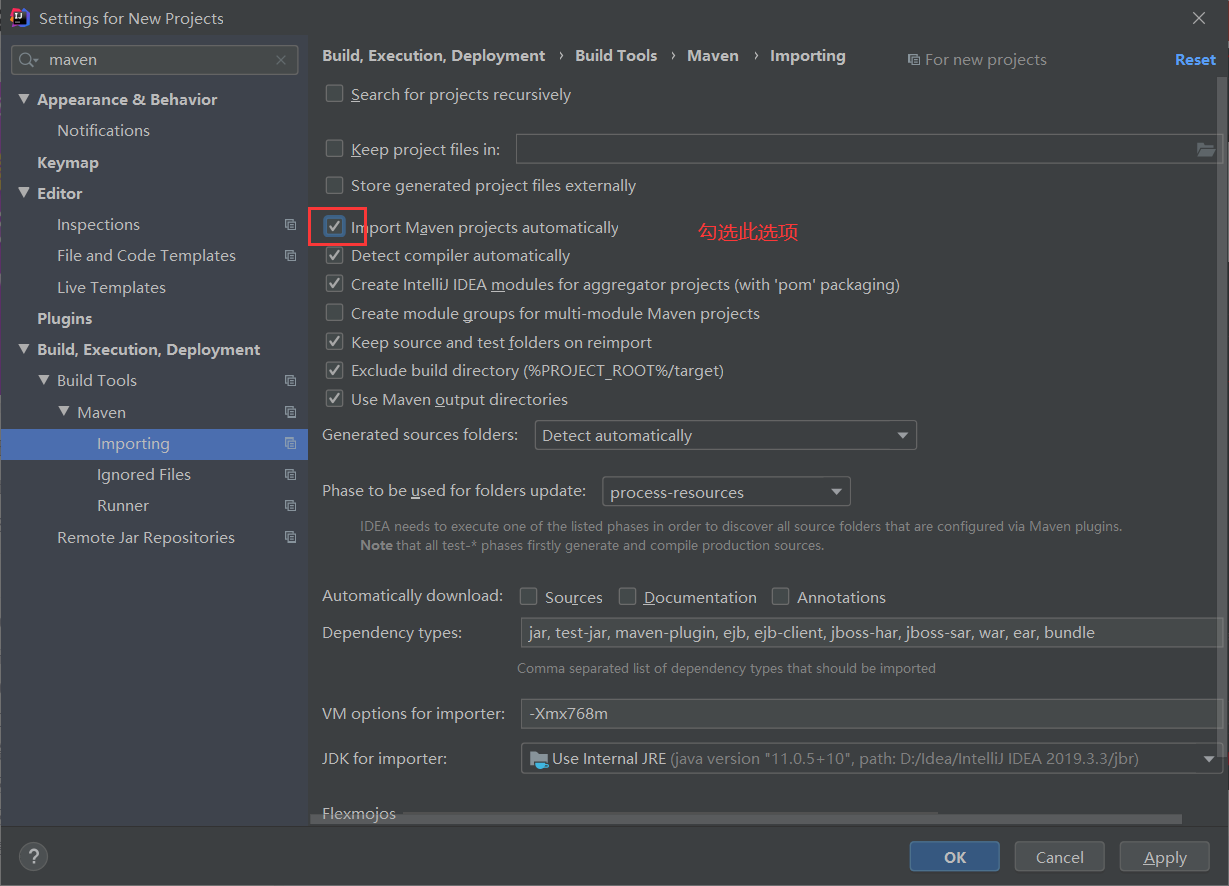Click the search magnifier icon in settings search
This screenshot has height=886, width=1229.
point(28,60)
